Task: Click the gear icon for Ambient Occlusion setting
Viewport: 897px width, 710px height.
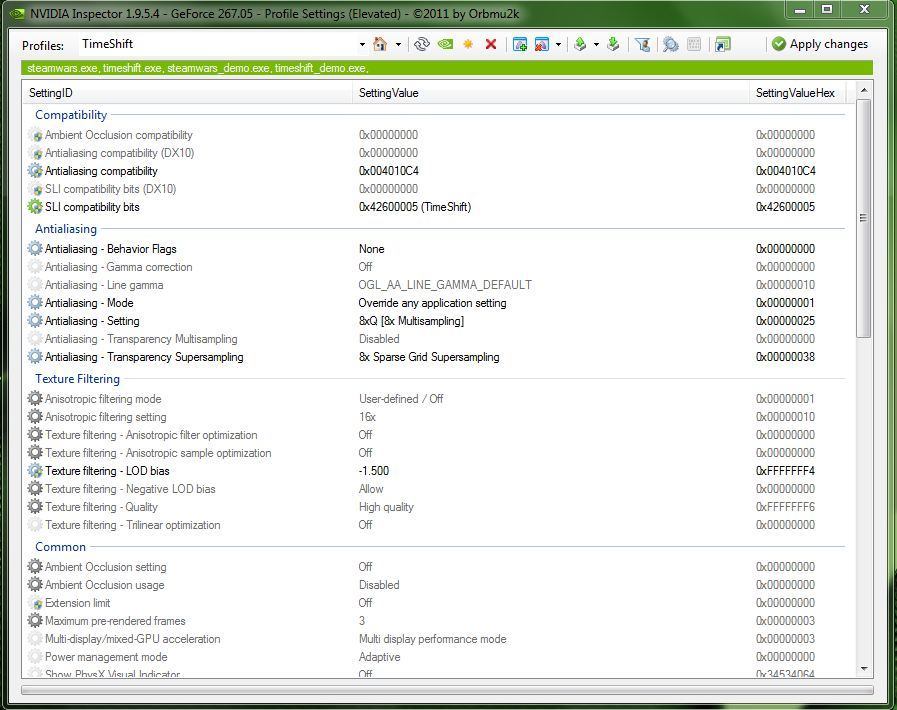Action: [x=35, y=566]
